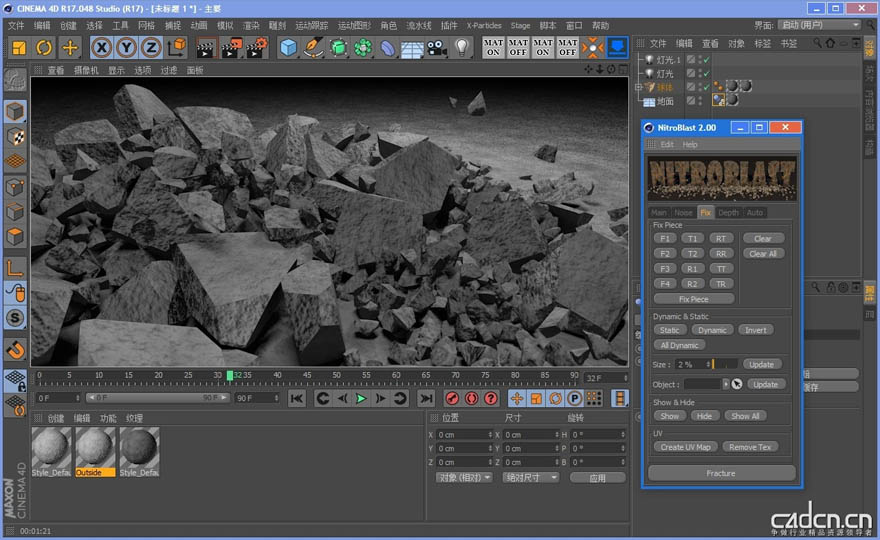880x540 pixels.
Task: Select the Move tool in top toolbar
Action: (70, 48)
